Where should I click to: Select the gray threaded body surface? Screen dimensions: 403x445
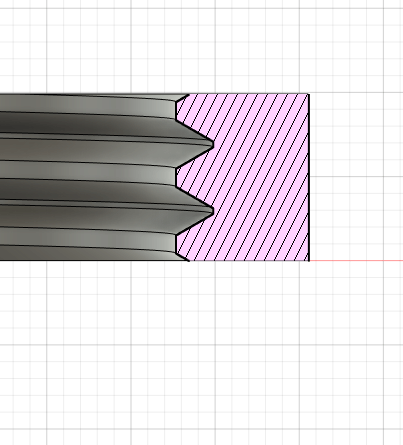[x=87, y=177]
